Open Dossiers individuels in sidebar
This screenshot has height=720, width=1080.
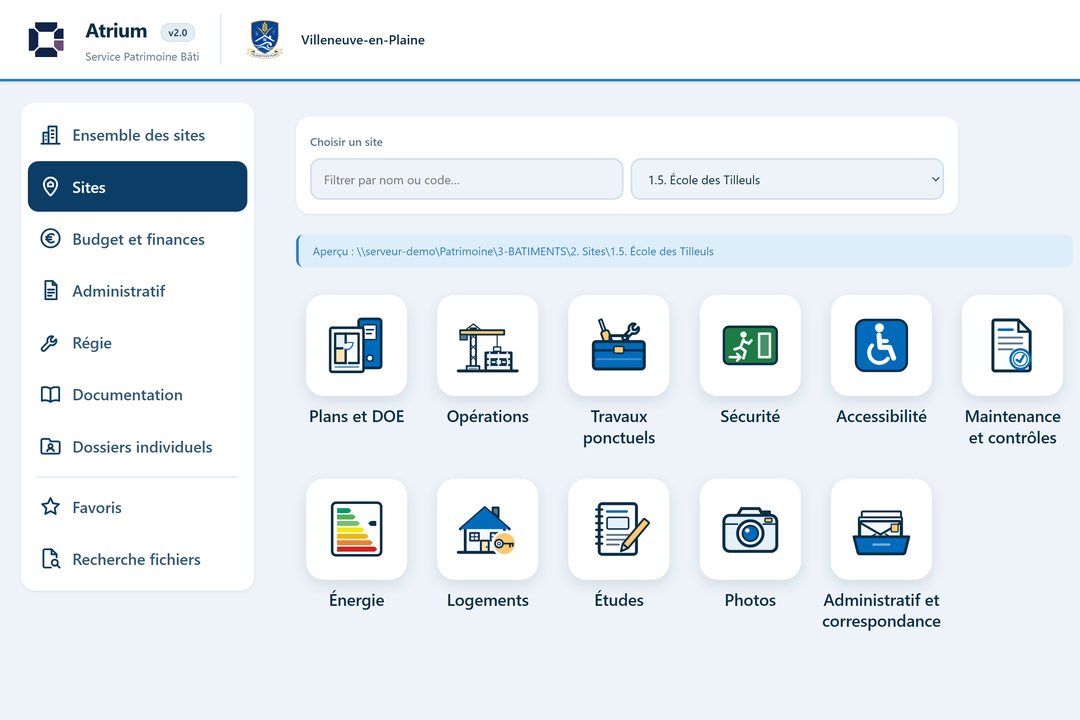pos(138,446)
